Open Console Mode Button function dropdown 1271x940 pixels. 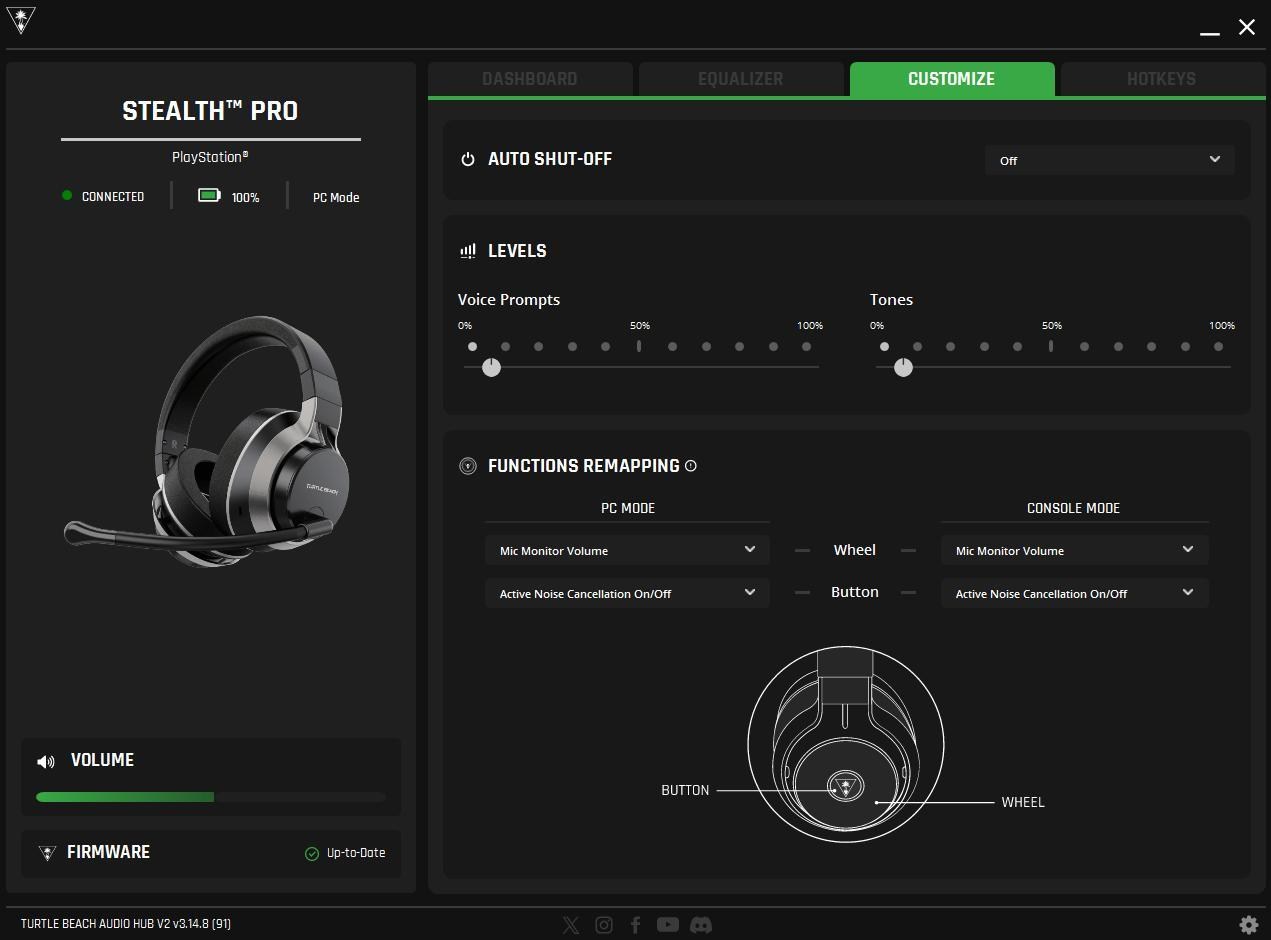click(1074, 593)
